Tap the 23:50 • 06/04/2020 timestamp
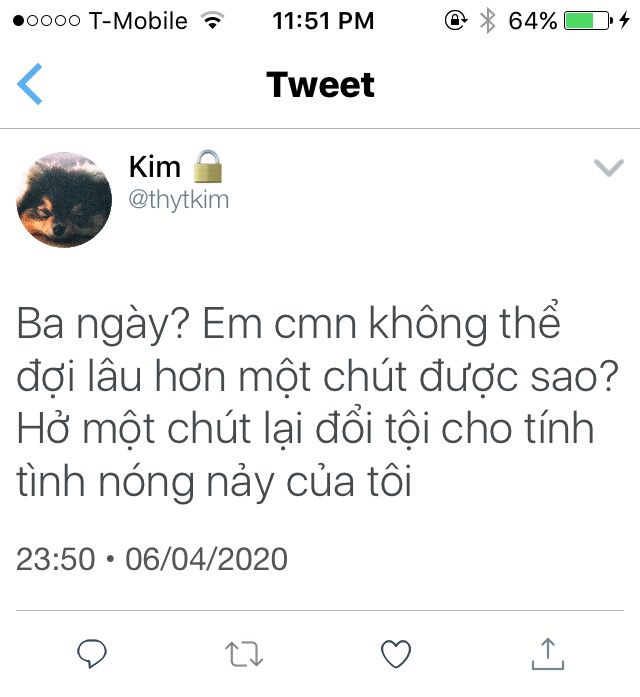Image resolution: width=640 pixels, height=697 pixels. click(152, 559)
